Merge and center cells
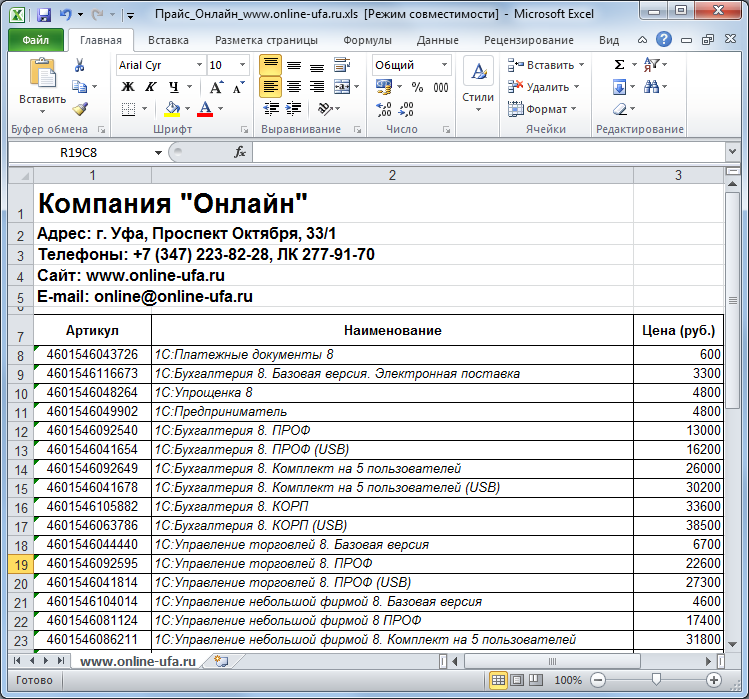The image size is (749, 699). click(342, 86)
